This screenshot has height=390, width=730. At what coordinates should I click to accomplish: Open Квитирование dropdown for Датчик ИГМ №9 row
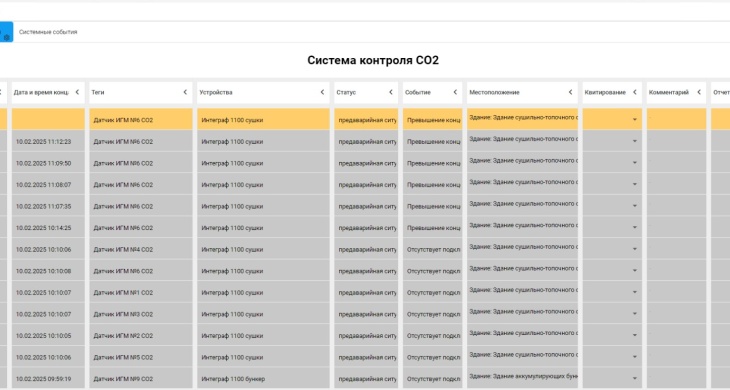(x=634, y=378)
